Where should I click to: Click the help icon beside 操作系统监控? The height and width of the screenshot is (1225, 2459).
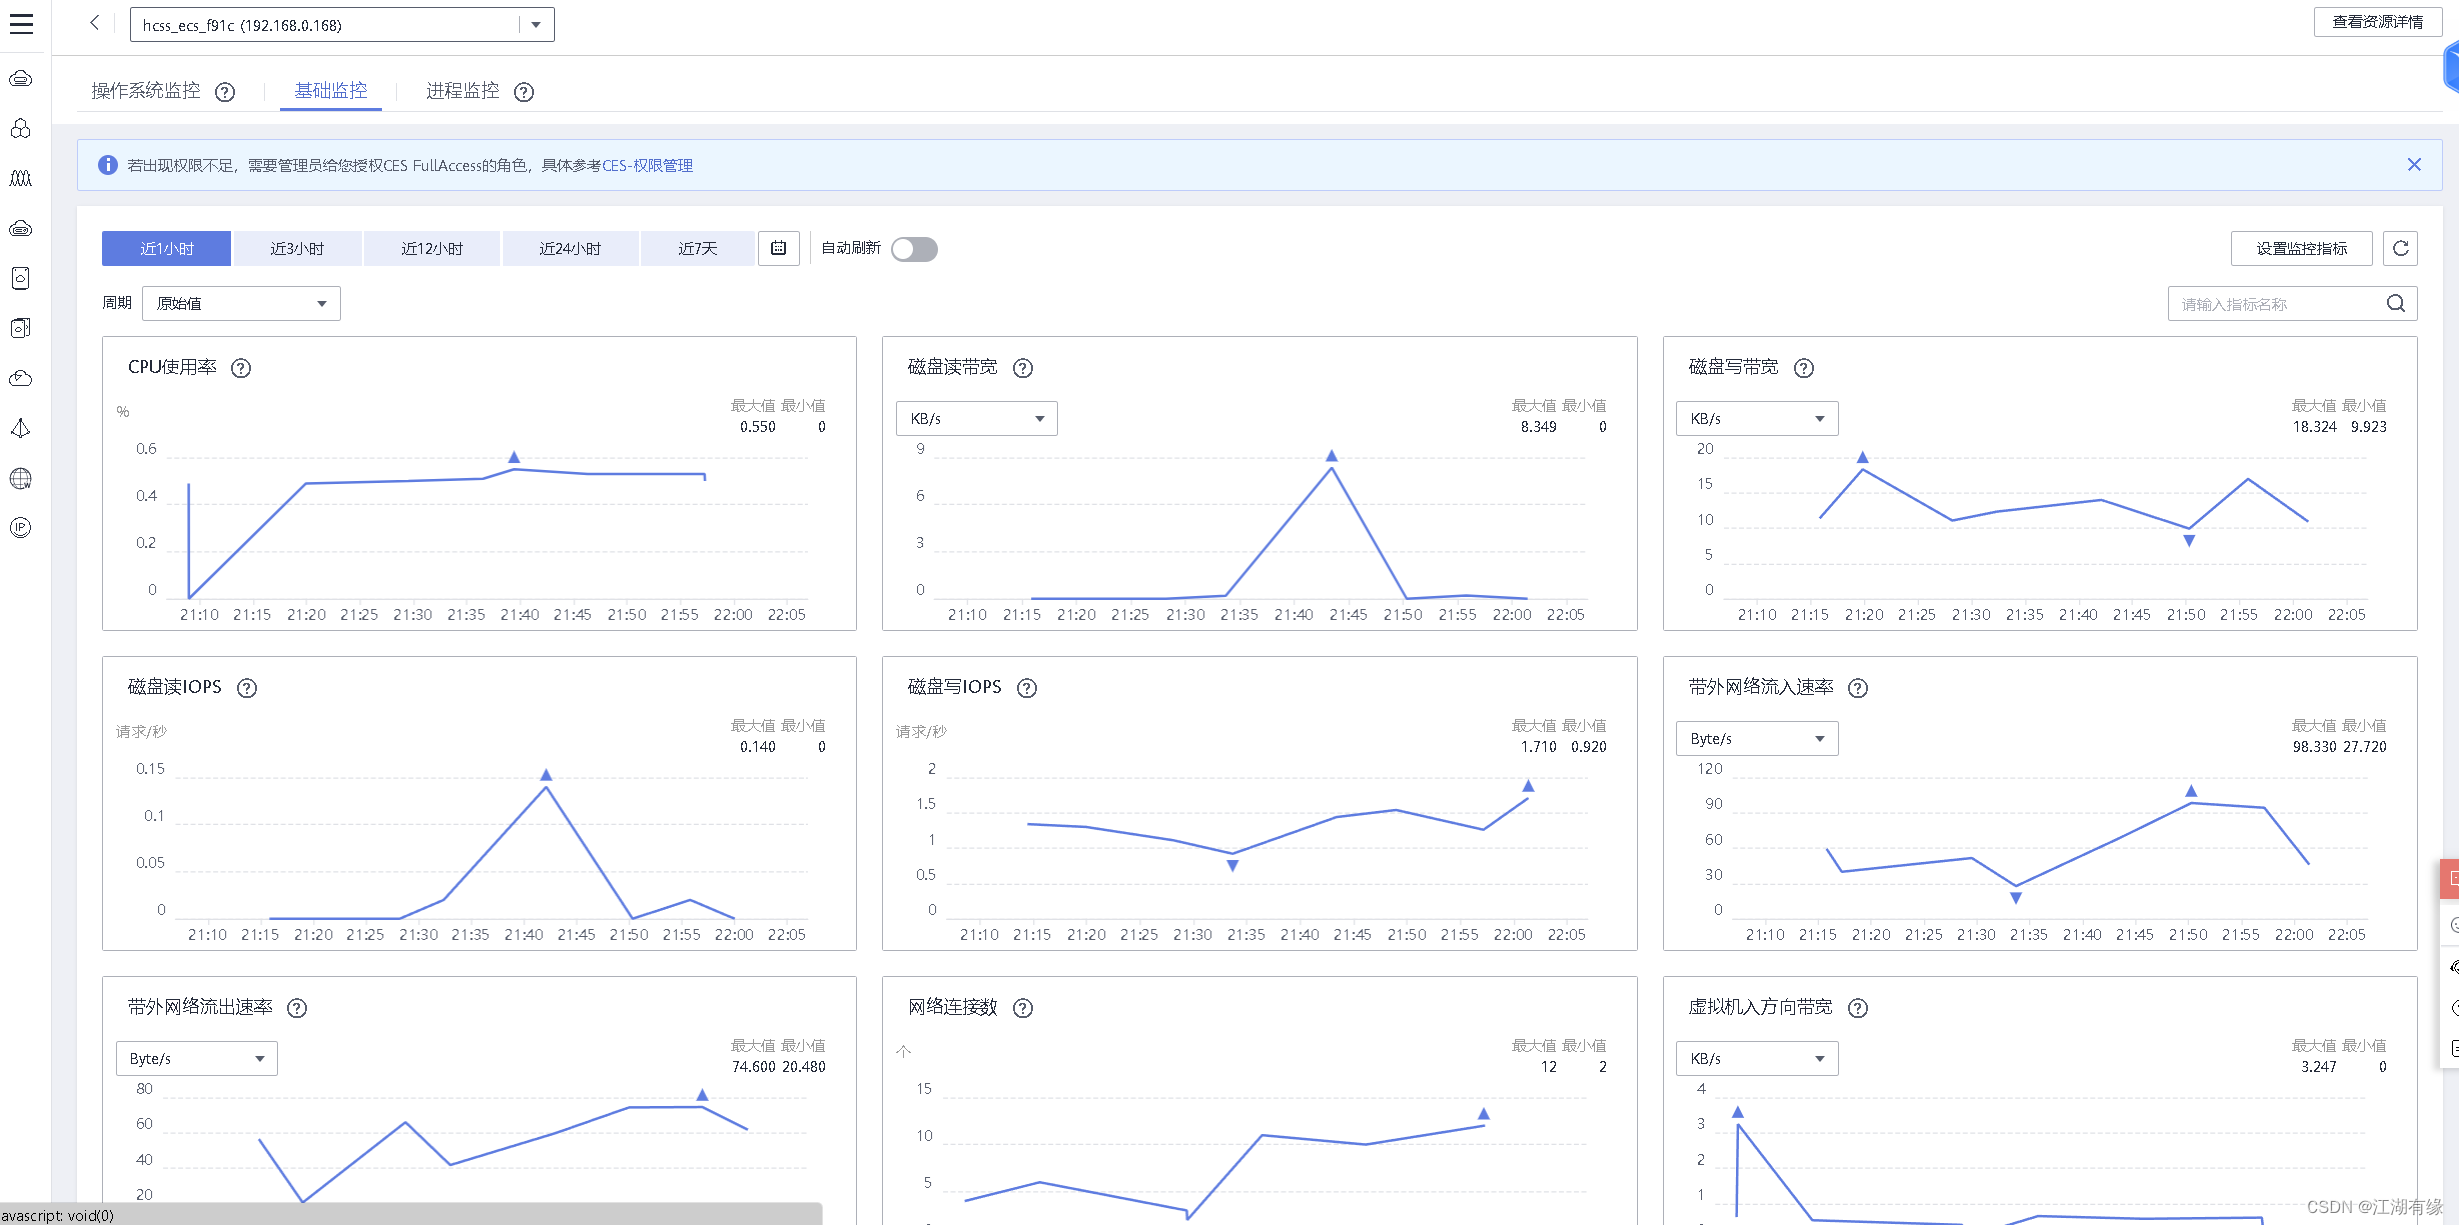(x=225, y=92)
